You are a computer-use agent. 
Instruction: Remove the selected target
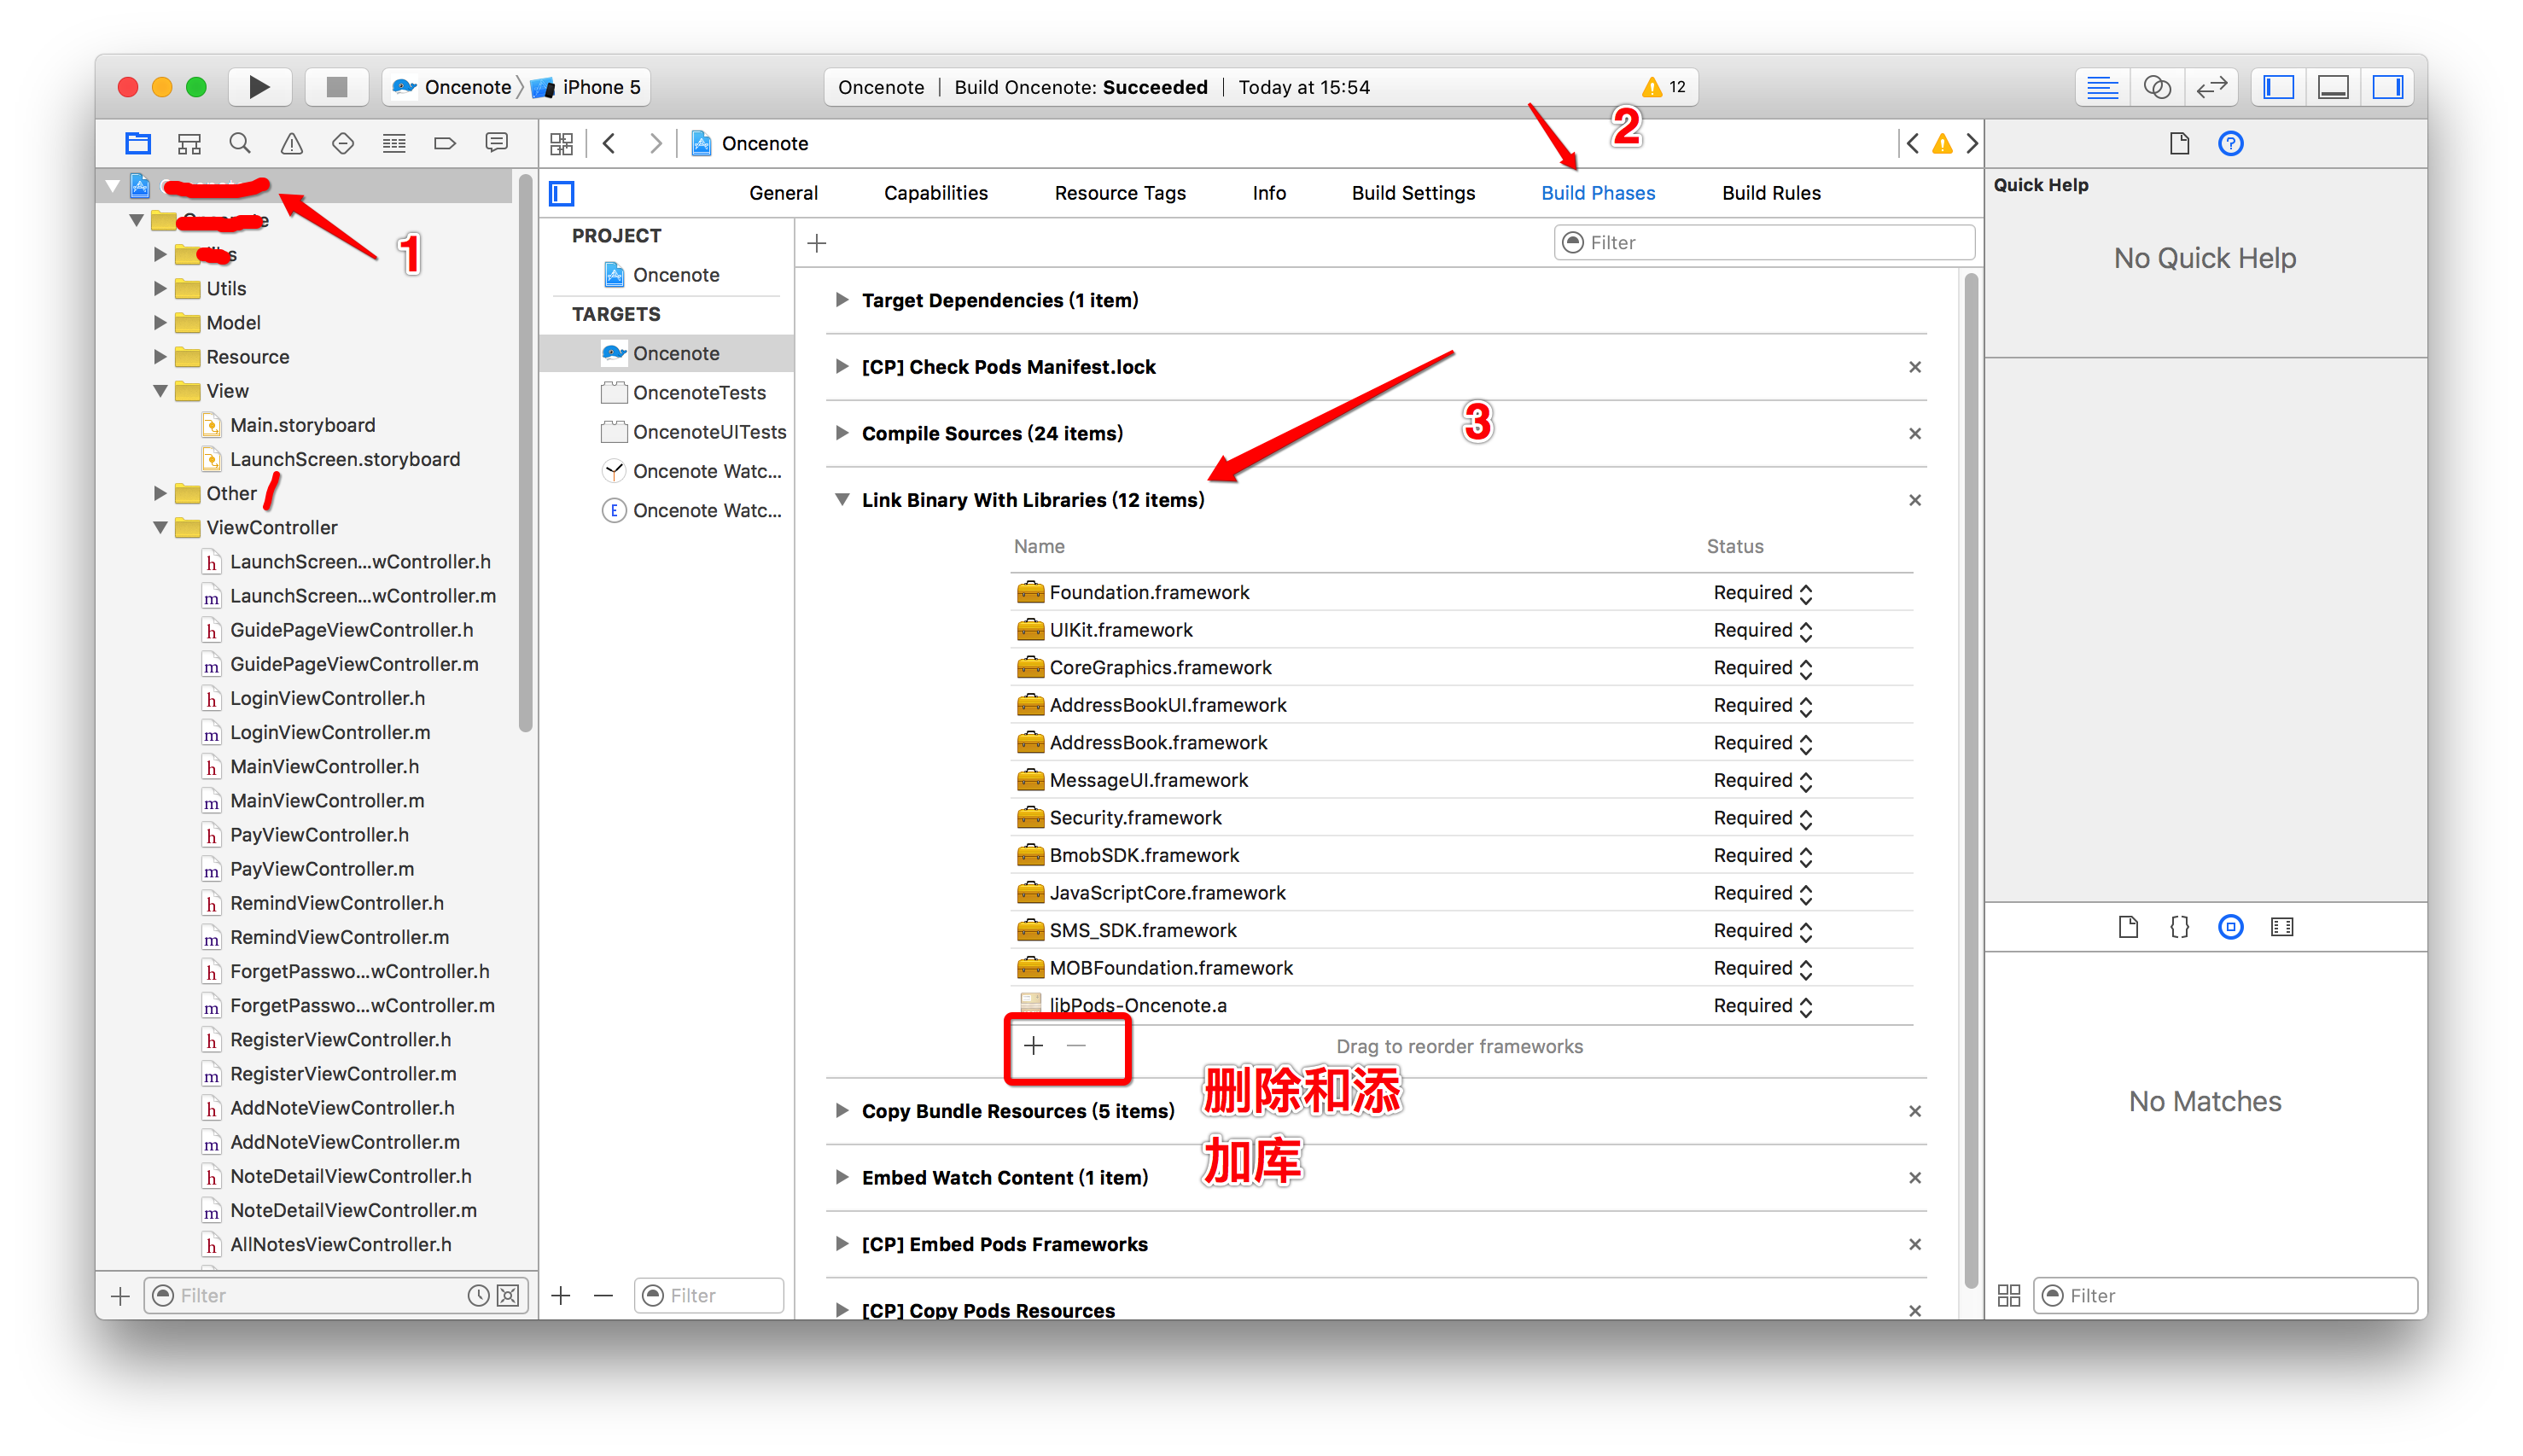(x=603, y=1296)
